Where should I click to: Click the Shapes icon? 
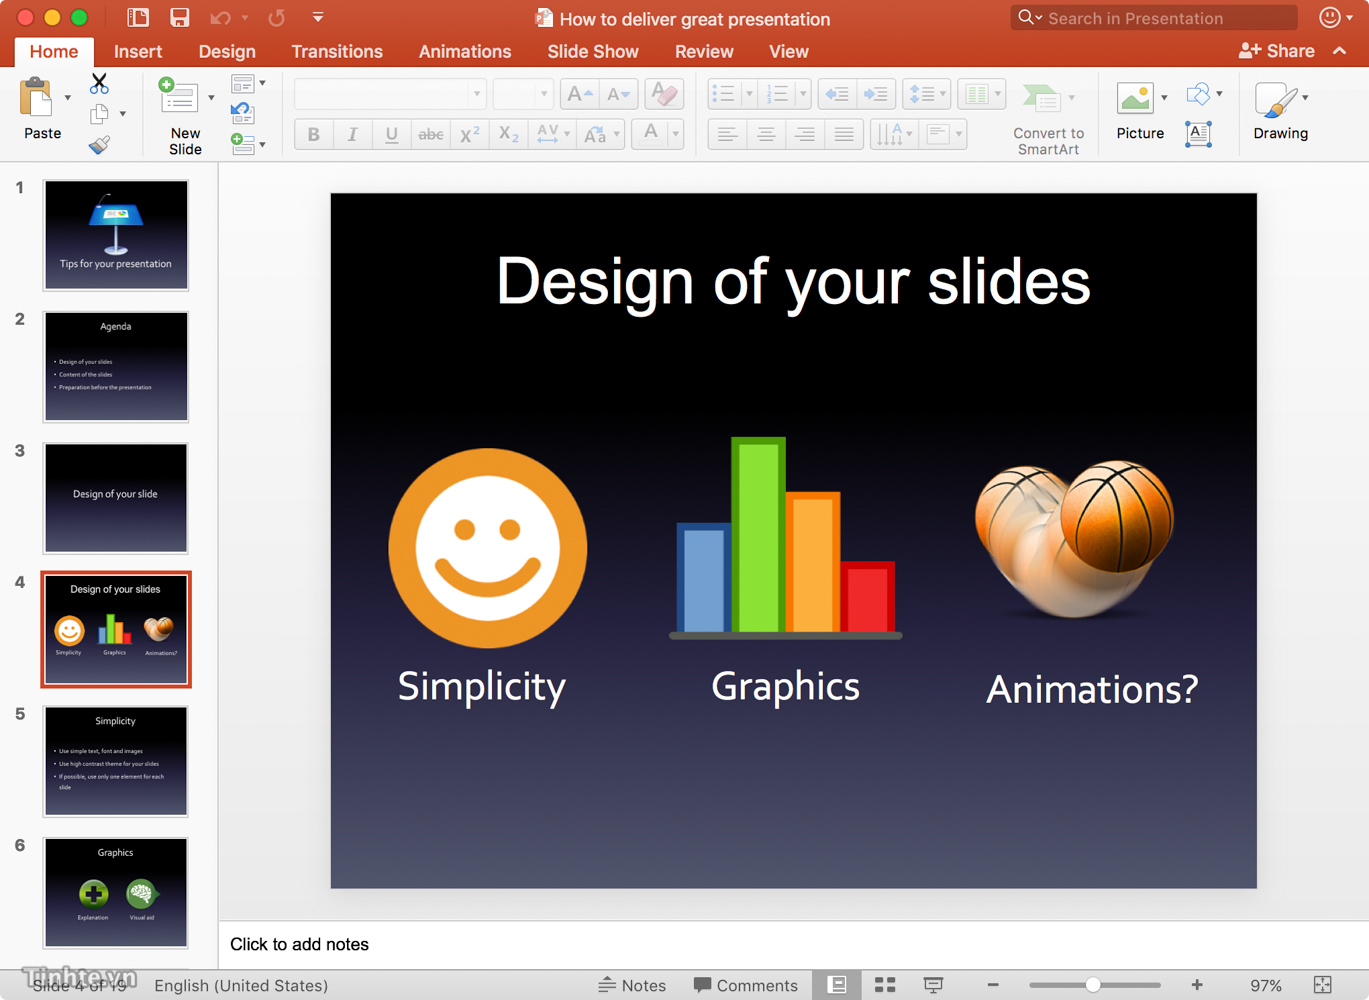click(x=1198, y=94)
